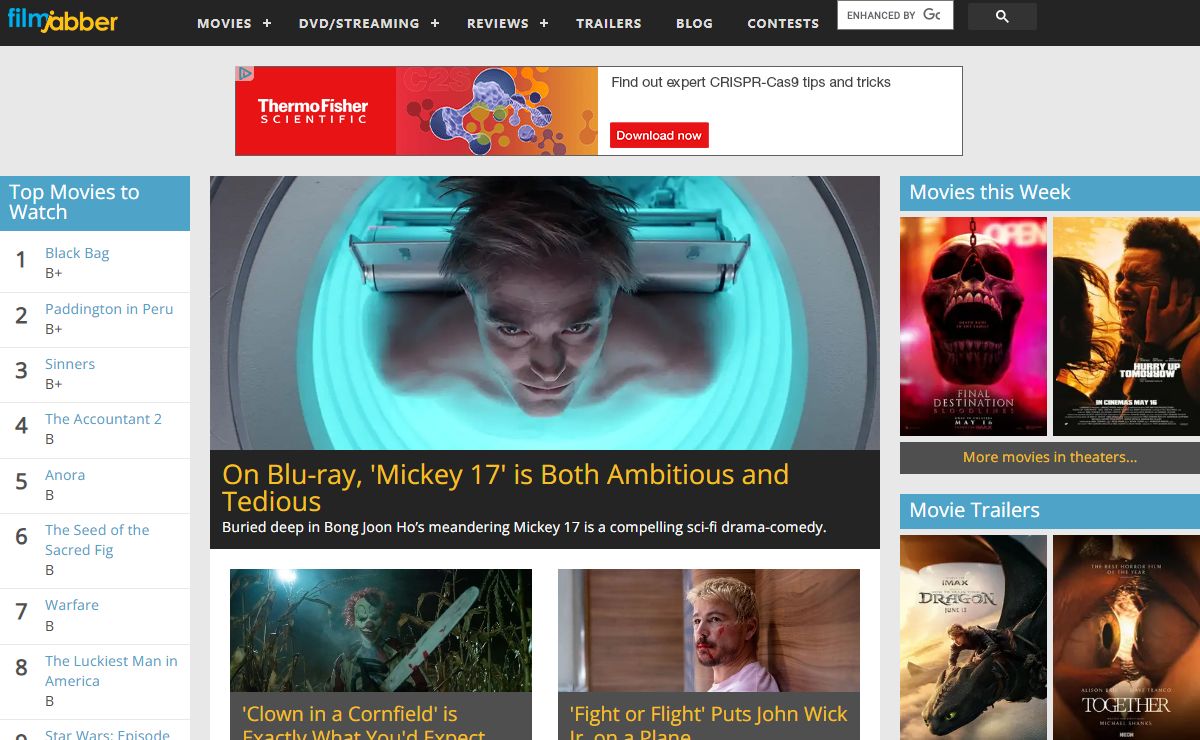Open the Reviews menu
This screenshot has height=740, width=1200.
(x=498, y=23)
